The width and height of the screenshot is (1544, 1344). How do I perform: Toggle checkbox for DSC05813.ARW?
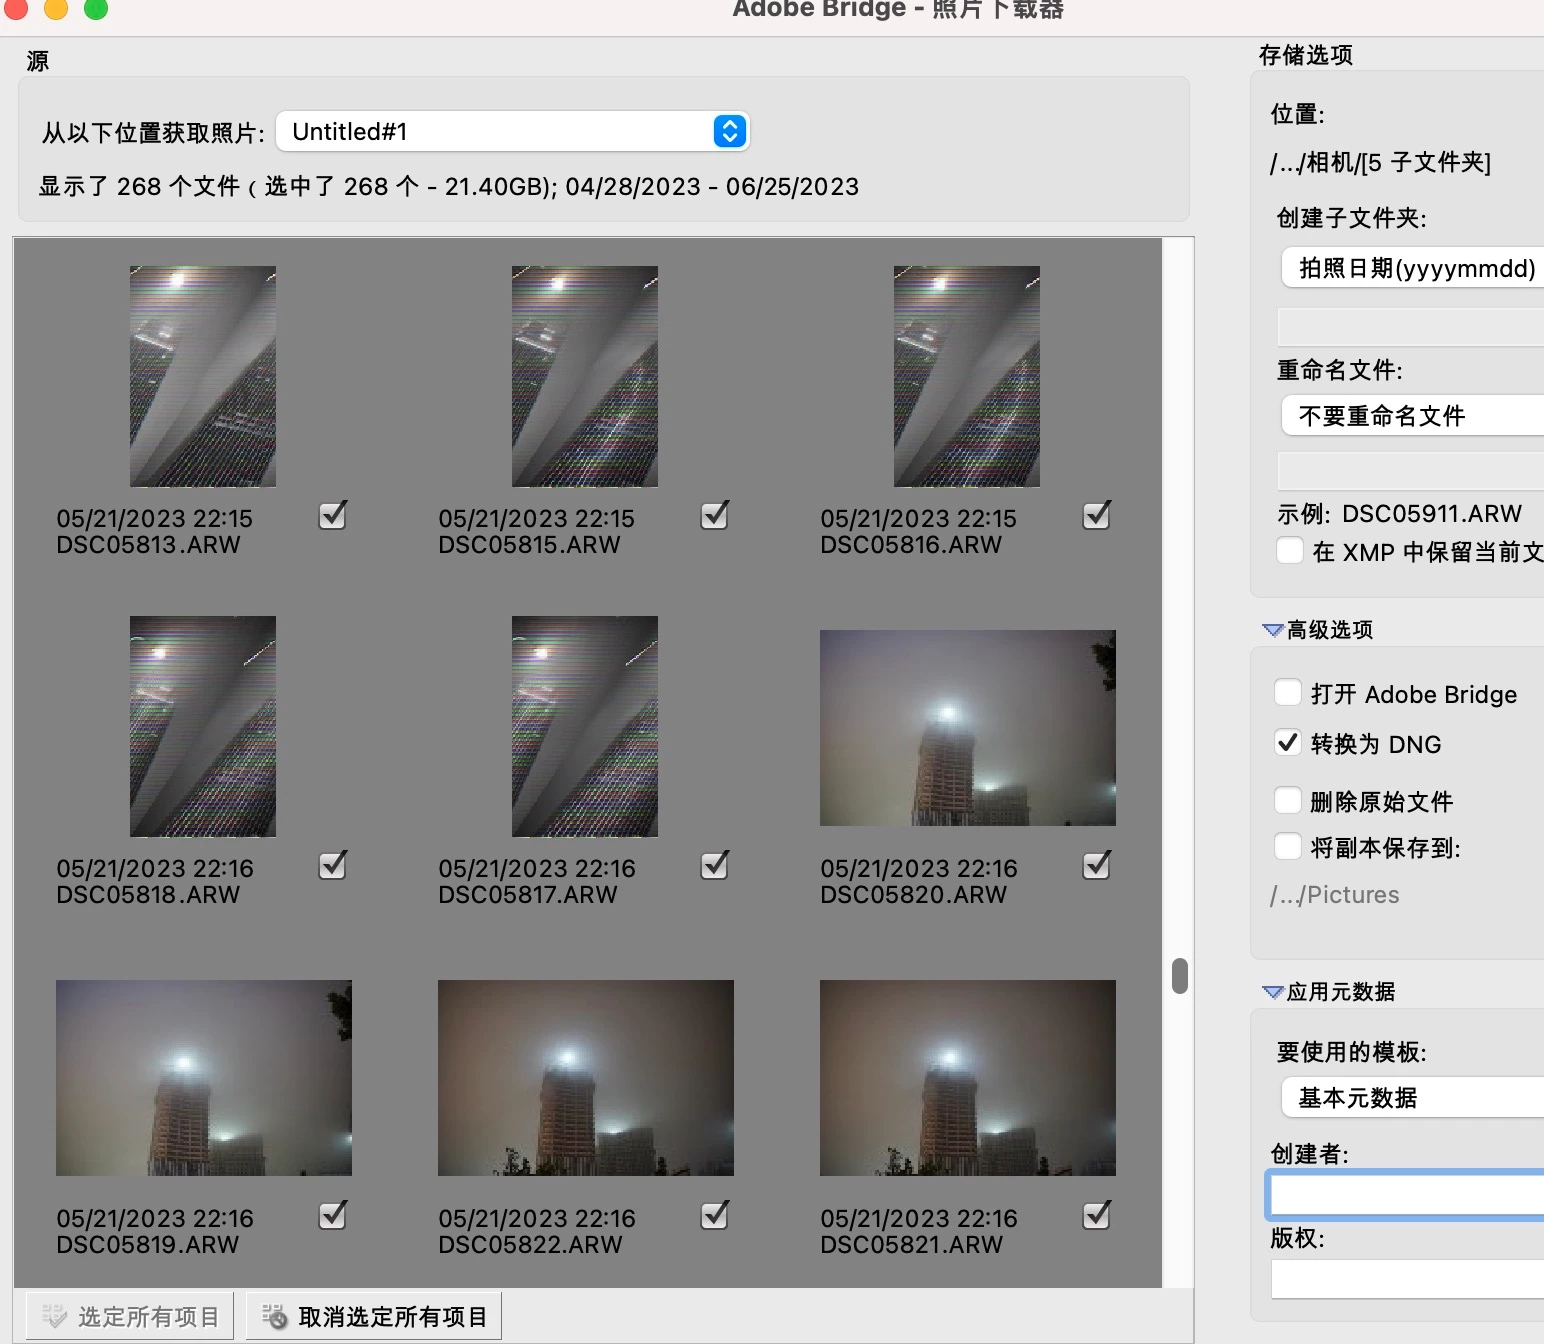pyautogui.click(x=332, y=515)
